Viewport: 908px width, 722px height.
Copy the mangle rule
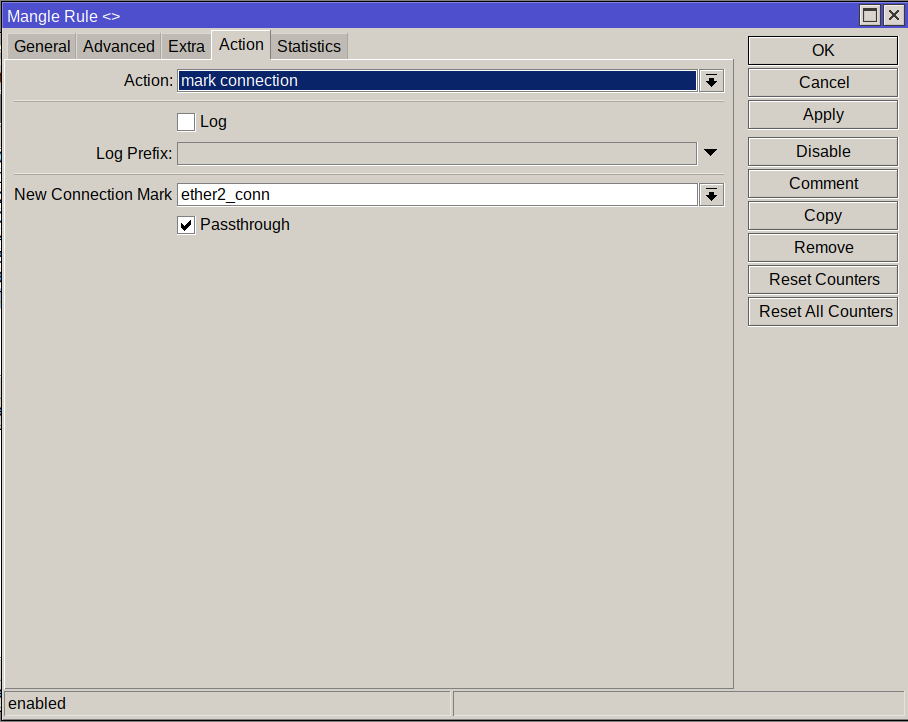(x=823, y=215)
